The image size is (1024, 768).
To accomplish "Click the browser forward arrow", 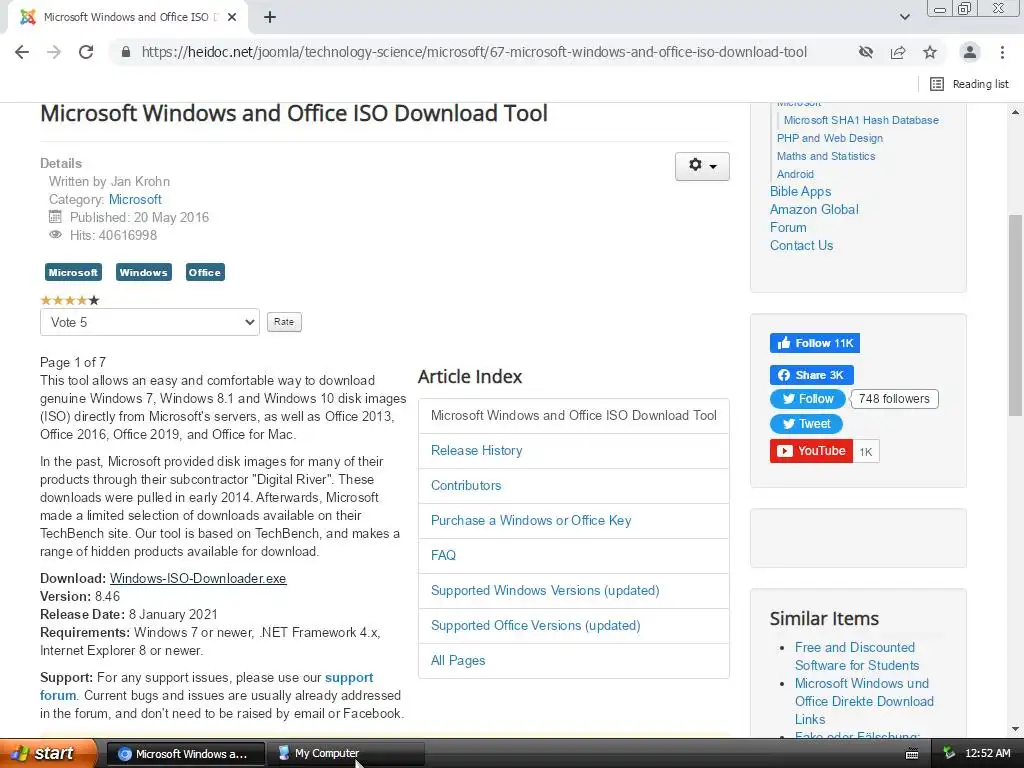I will 54,52.
